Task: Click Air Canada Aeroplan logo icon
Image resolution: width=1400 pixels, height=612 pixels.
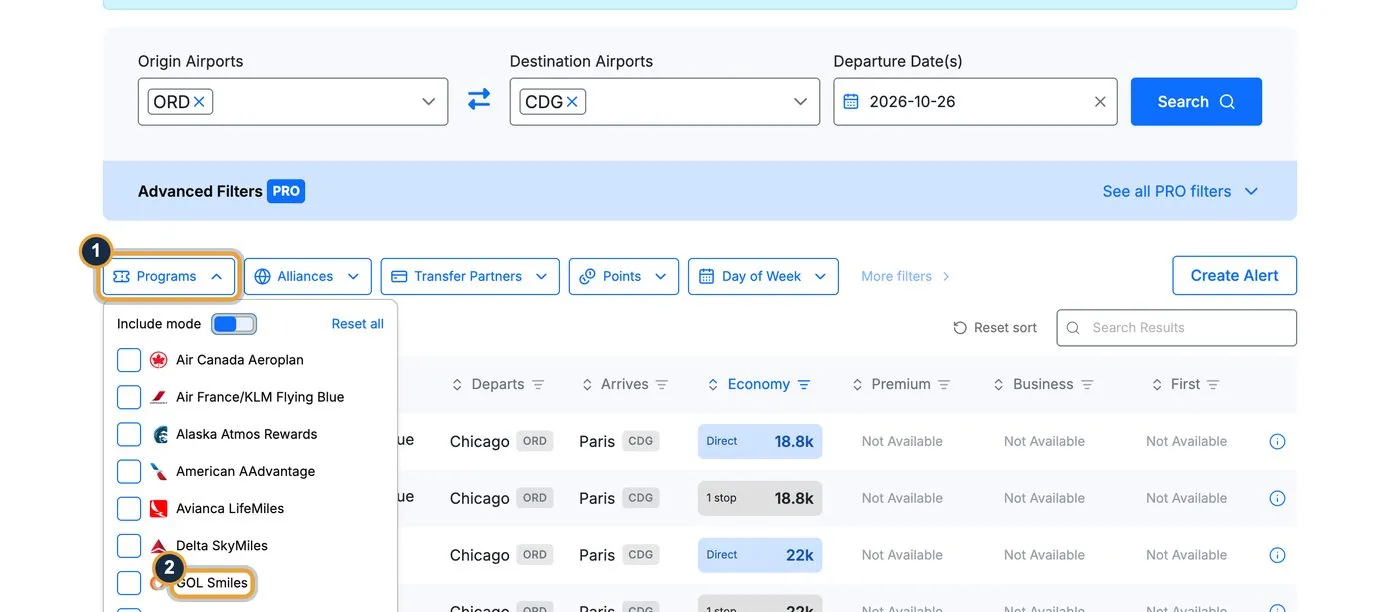Action: (158, 360)
